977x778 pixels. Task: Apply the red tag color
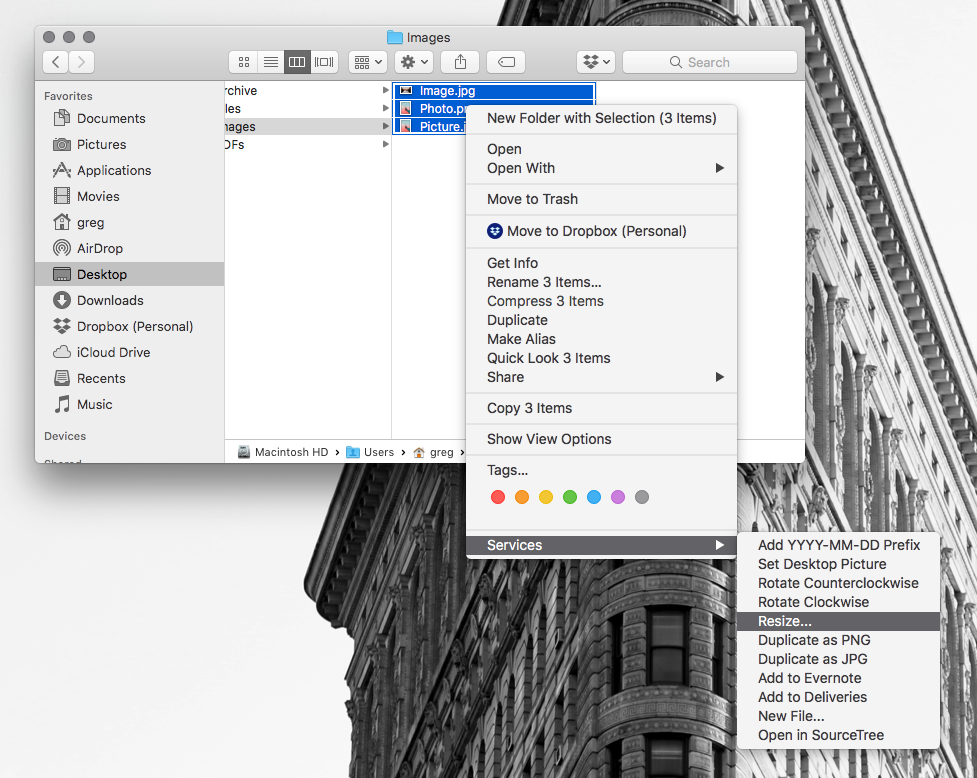pyautogui.click(x=498, y=497)
